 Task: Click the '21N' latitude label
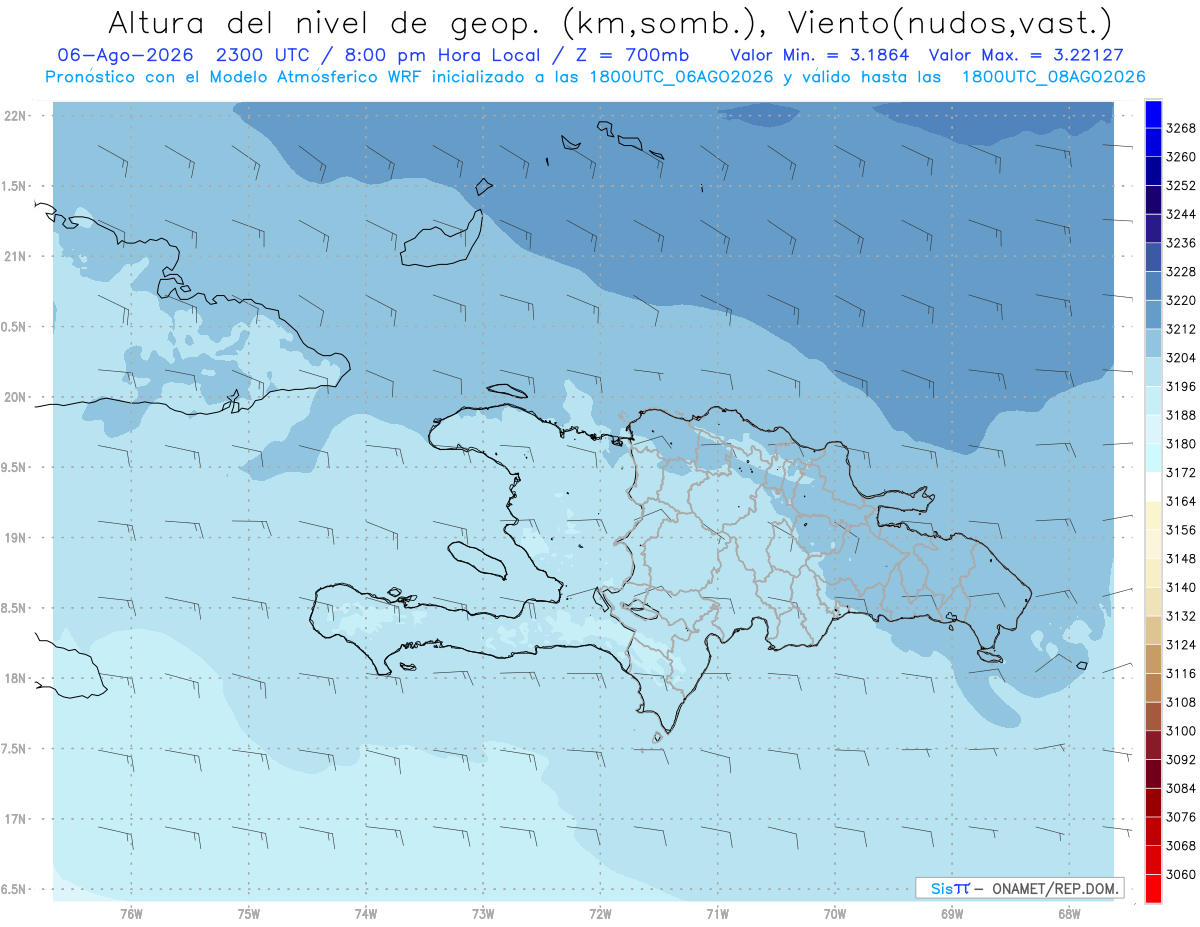[x=14, y=257]
